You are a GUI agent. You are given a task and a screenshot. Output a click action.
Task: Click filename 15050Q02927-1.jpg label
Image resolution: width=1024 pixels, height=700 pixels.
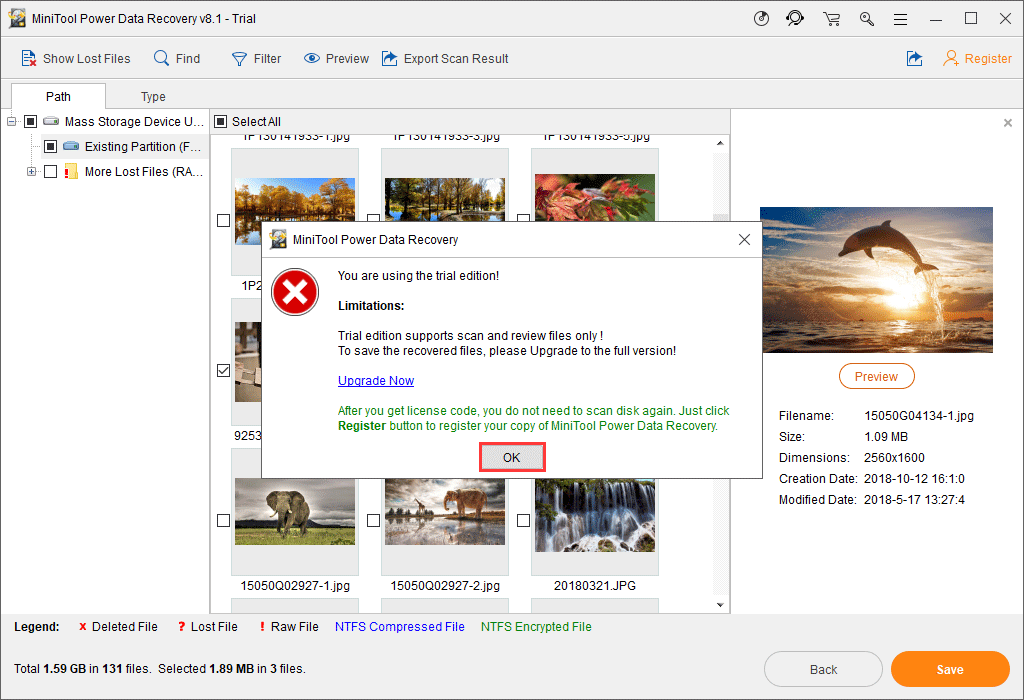pyautogui.click(x=295, y=586)
